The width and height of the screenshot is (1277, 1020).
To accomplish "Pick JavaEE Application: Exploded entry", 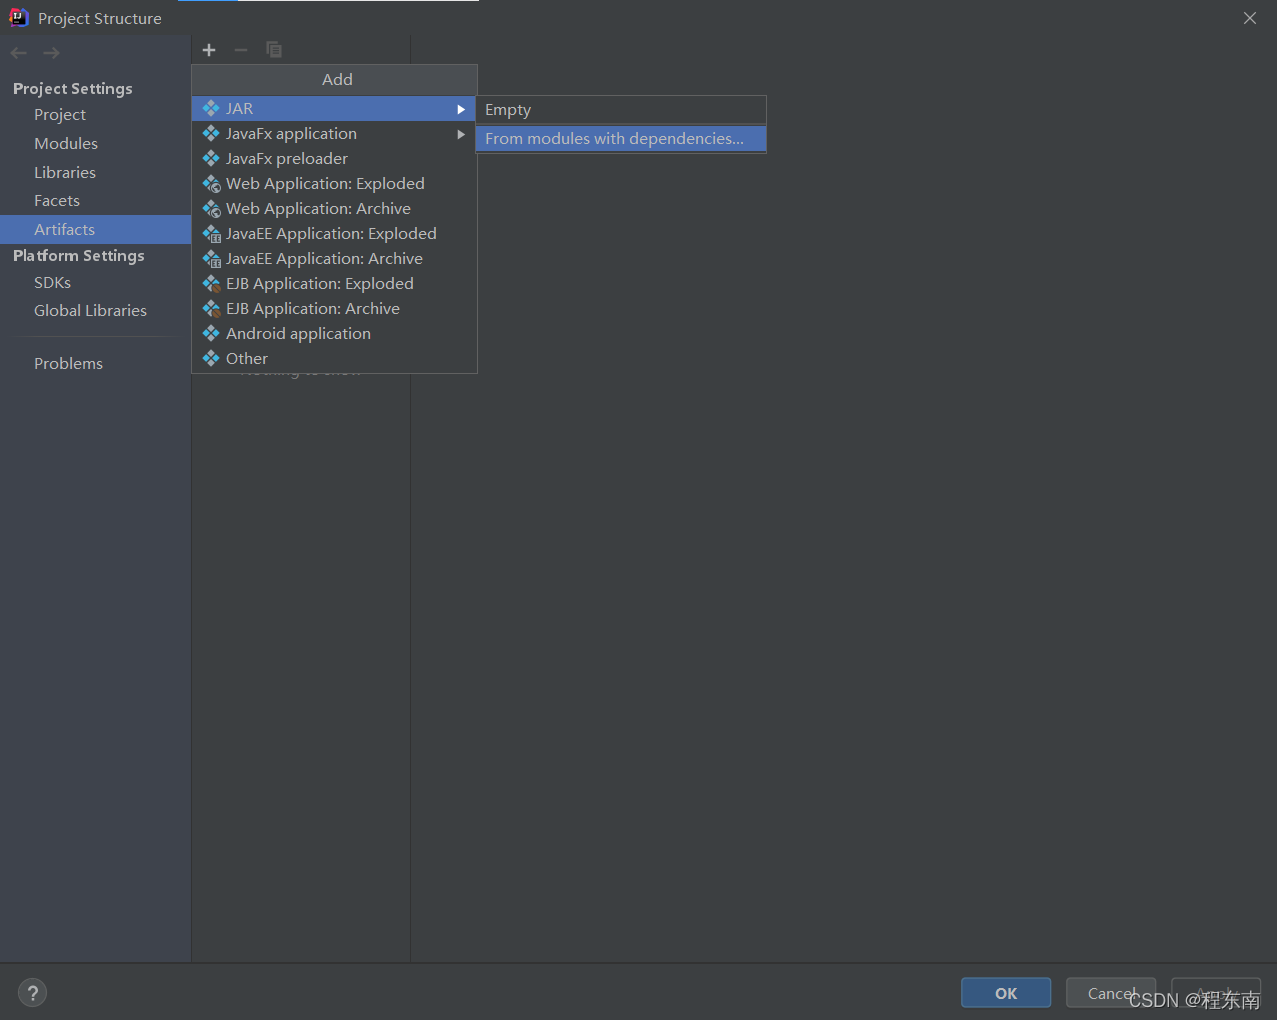I will point(334,233).
